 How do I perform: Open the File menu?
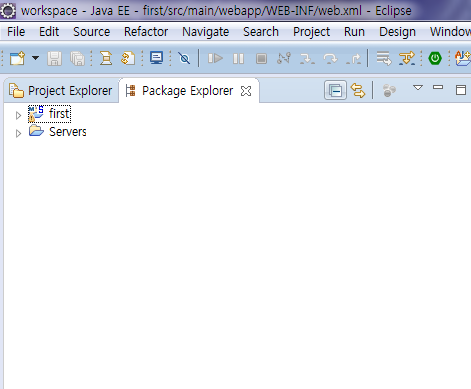(x=16, y=32)
